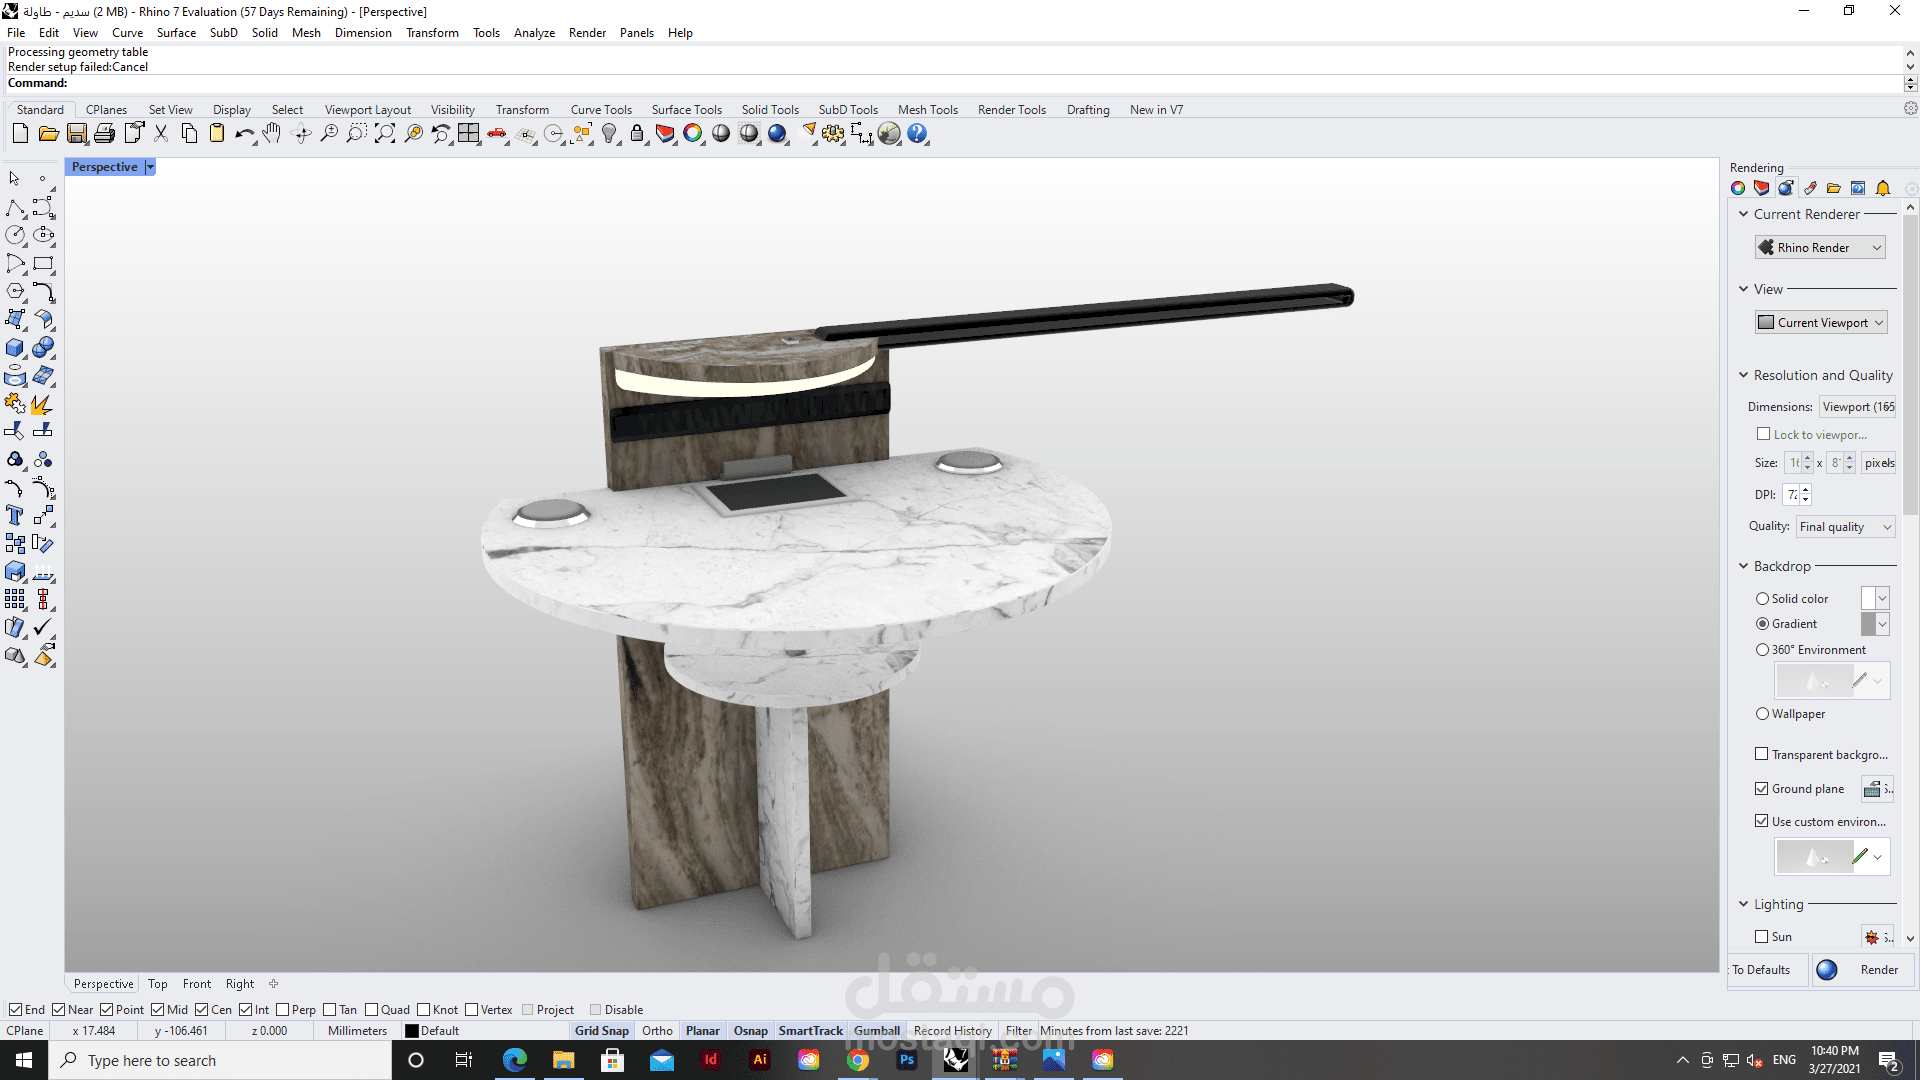Open the Surface menu
Image resolution: width=1920 pixels, height=1080 pixels.
tap(176, 33)
